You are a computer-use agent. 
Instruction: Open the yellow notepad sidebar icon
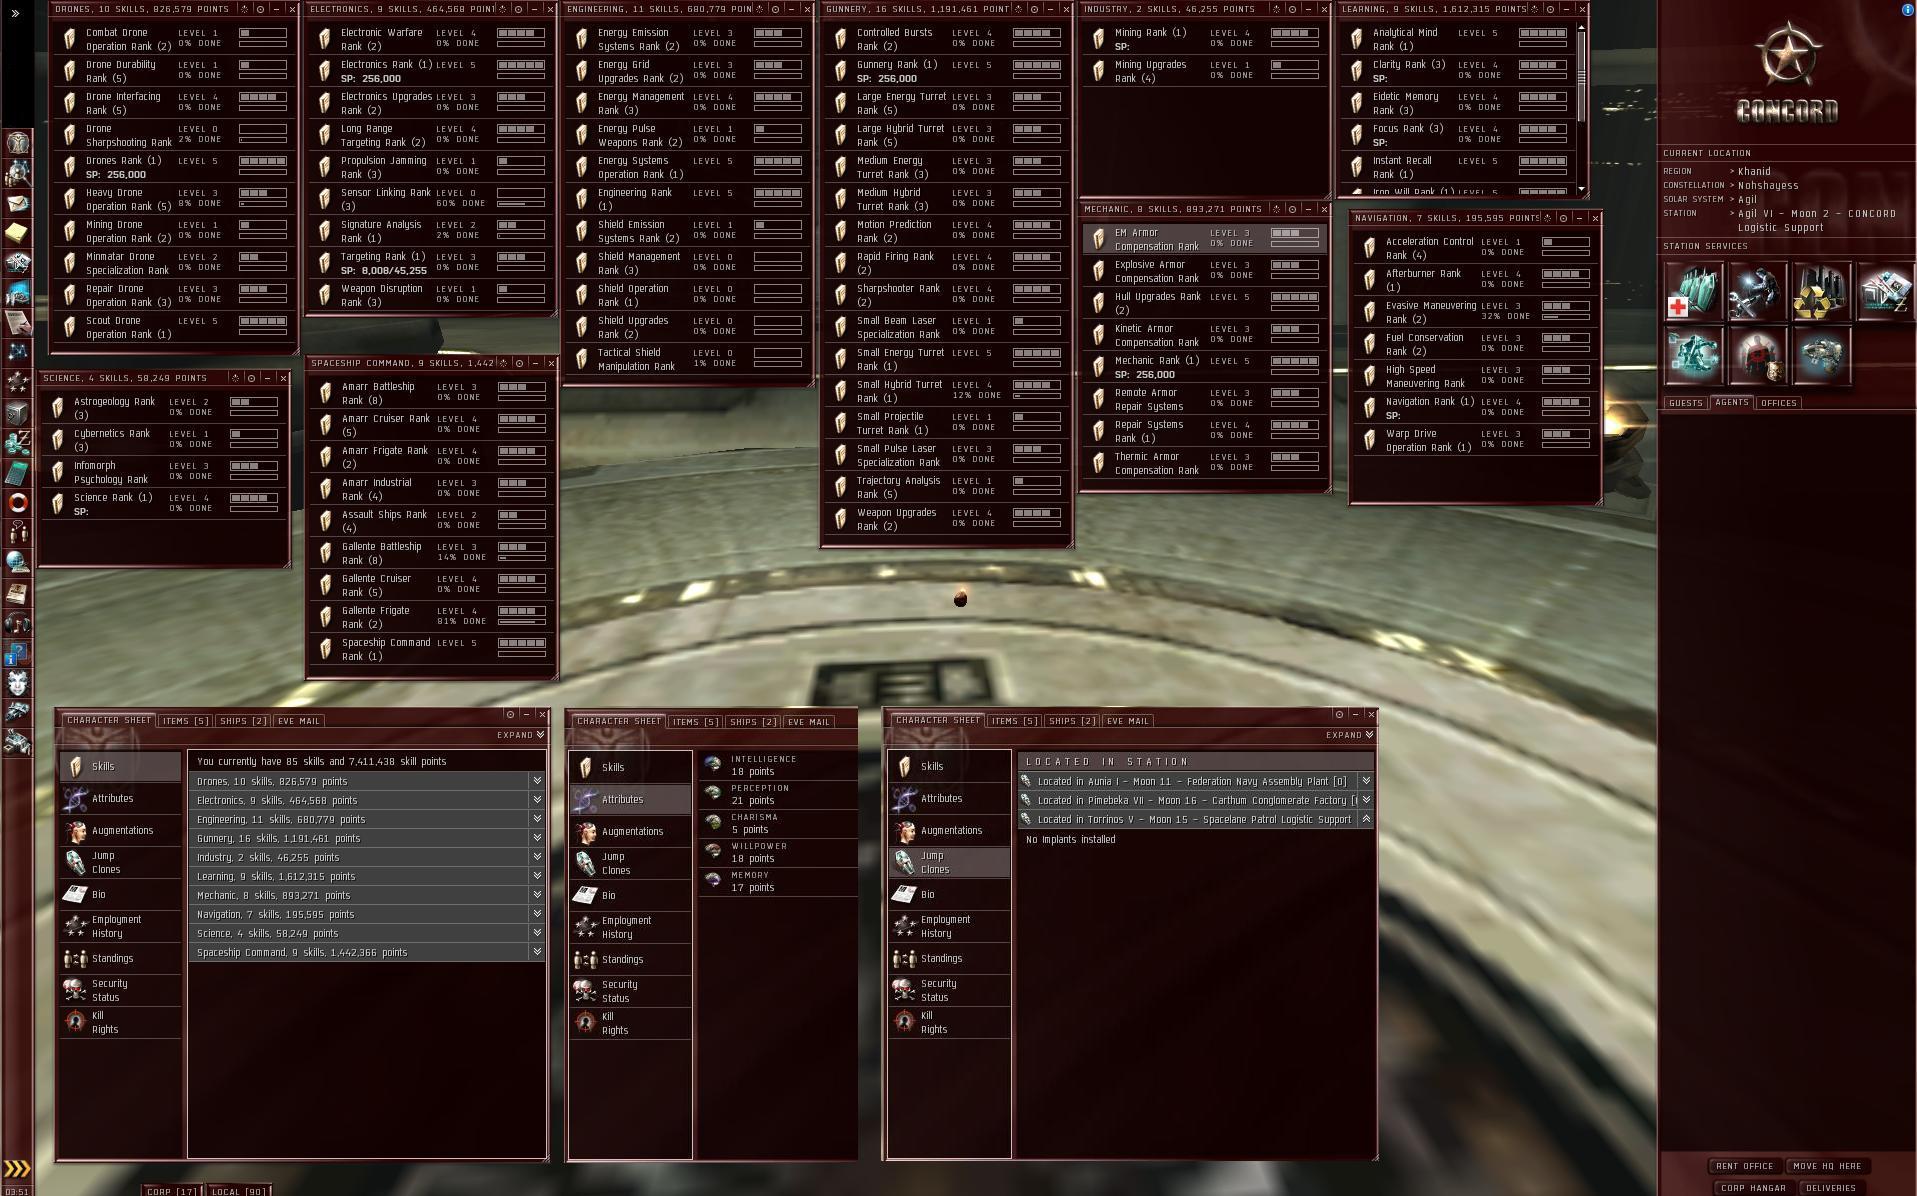(x=18, y=233)
